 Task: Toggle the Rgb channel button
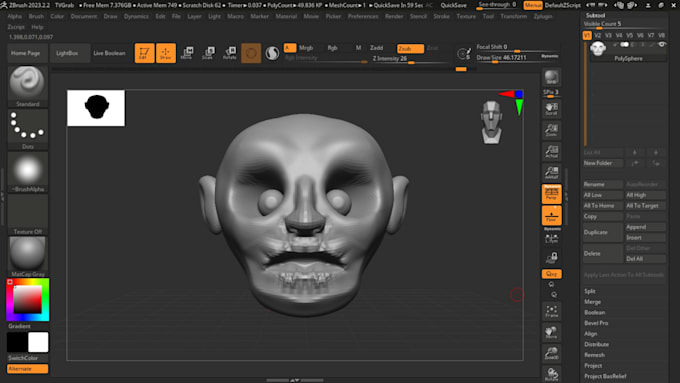coord(332,48)
